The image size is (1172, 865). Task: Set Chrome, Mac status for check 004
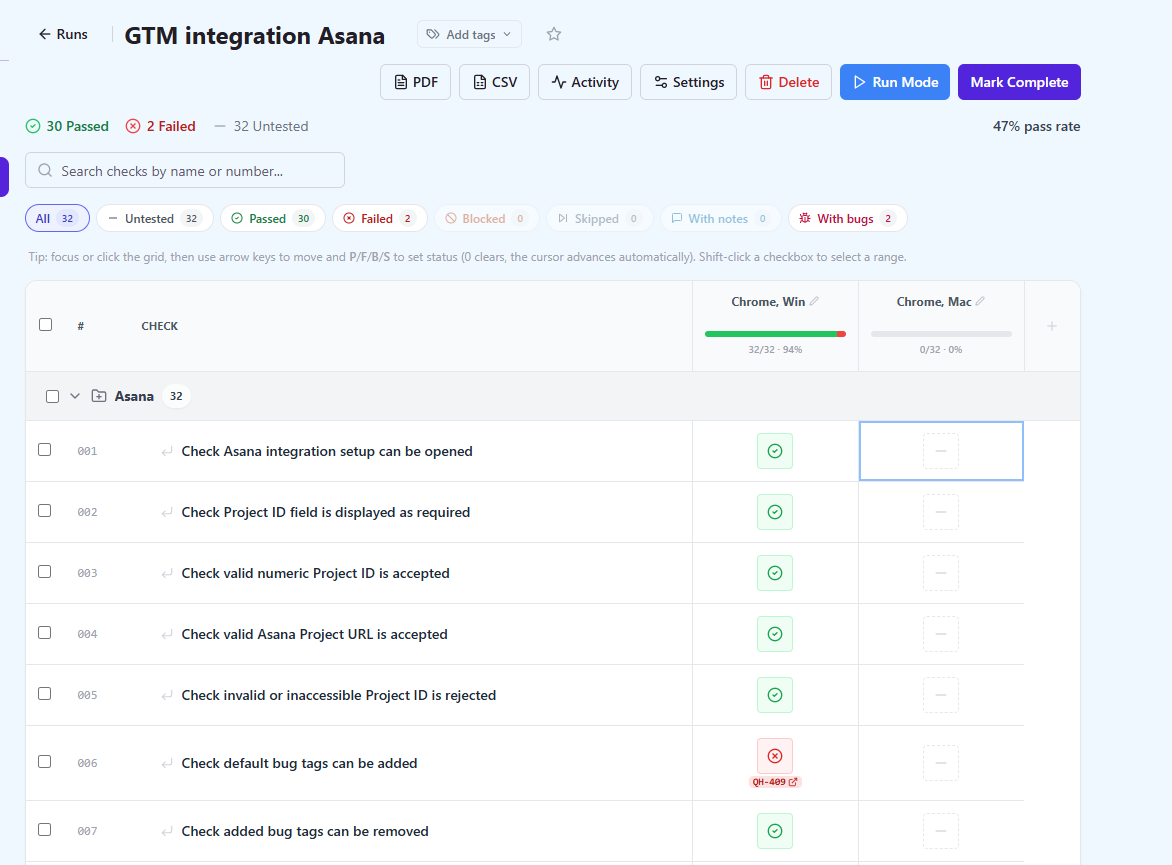941,634
